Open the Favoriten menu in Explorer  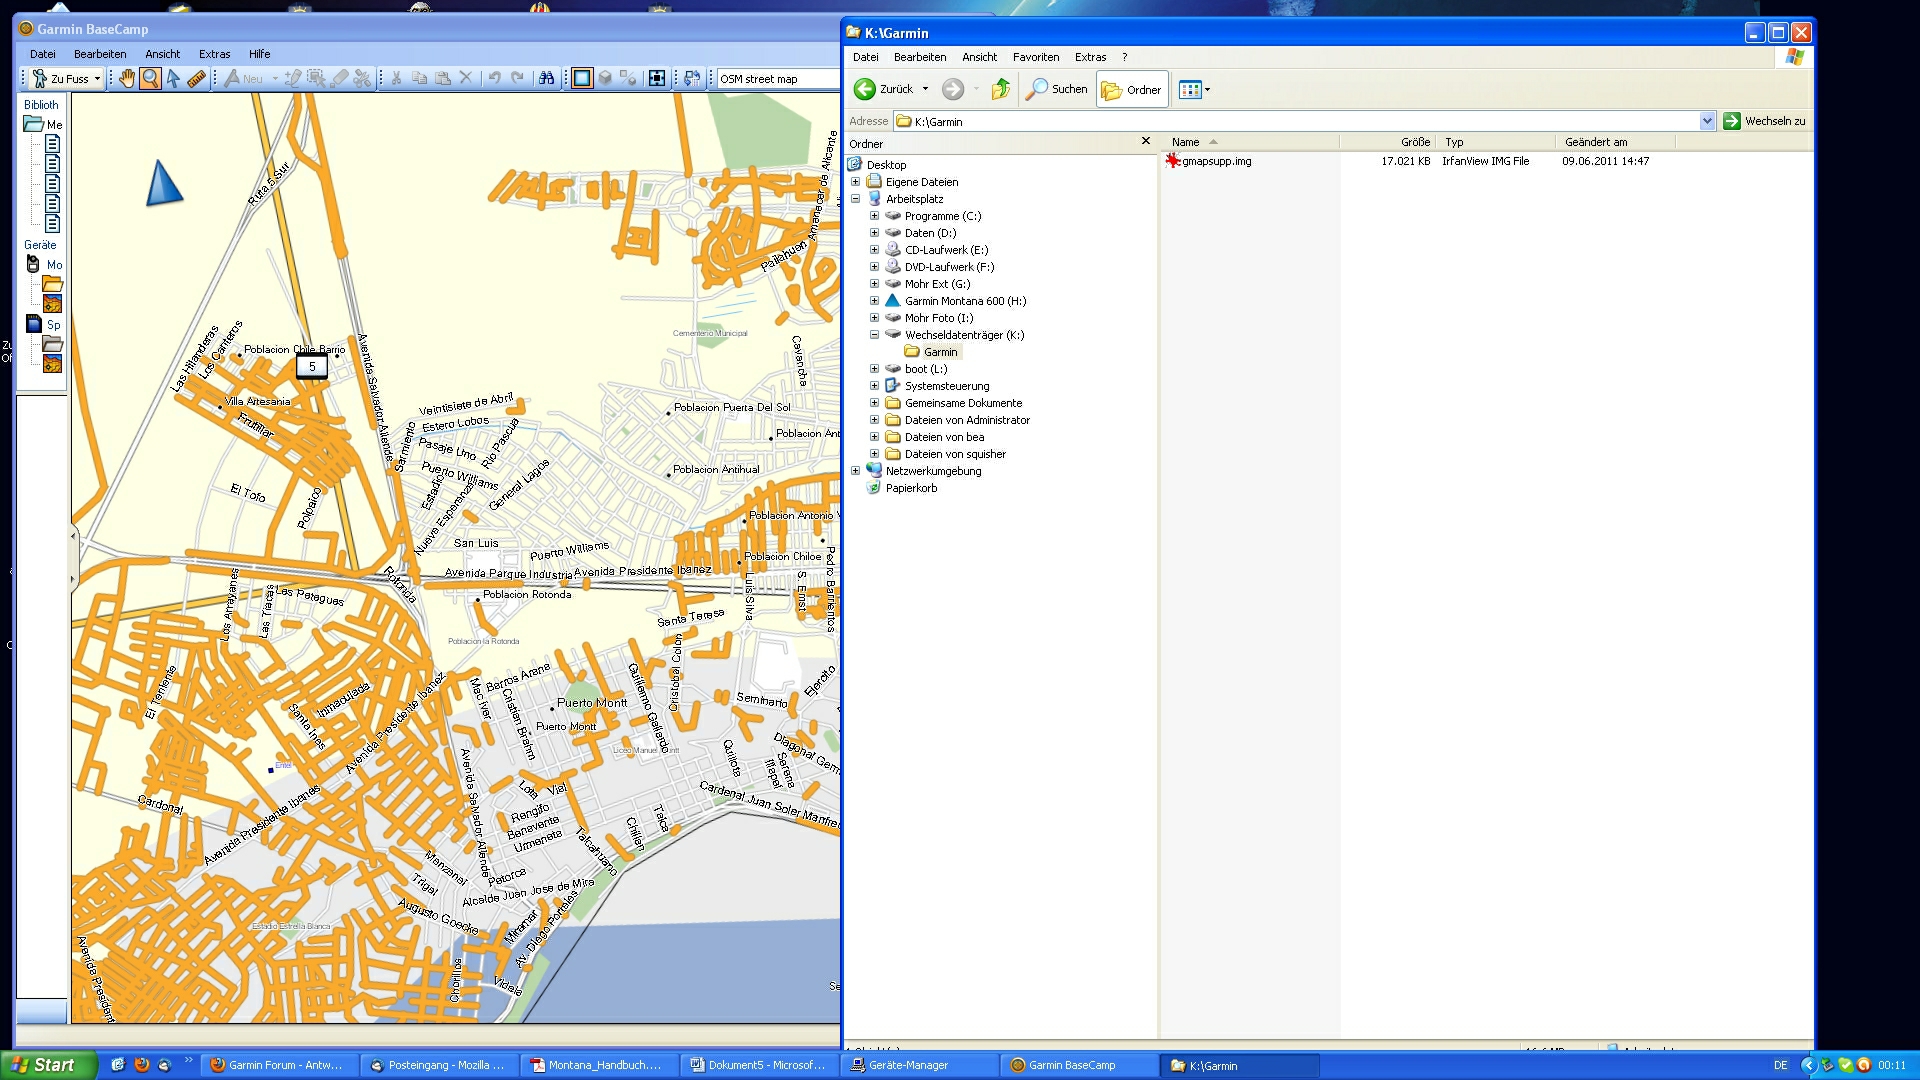1036,57
